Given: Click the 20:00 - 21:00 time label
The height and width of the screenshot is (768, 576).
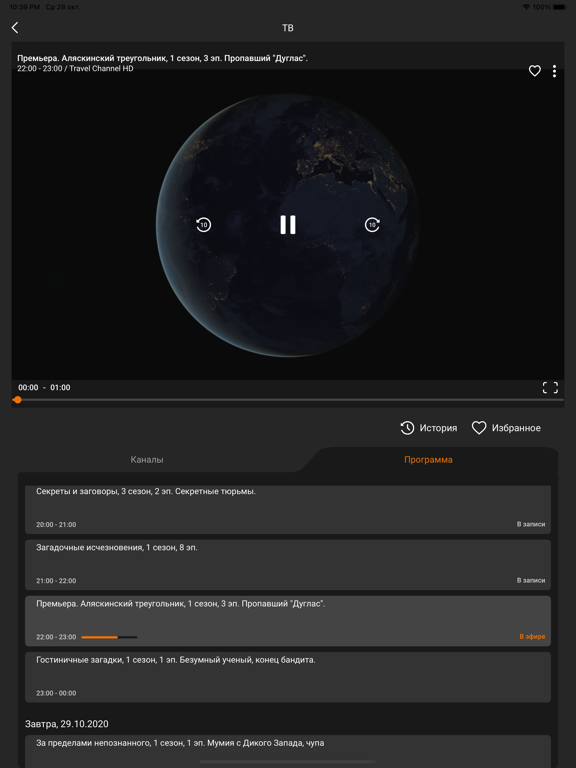Looking at the screenshot, I should point(56,525).
